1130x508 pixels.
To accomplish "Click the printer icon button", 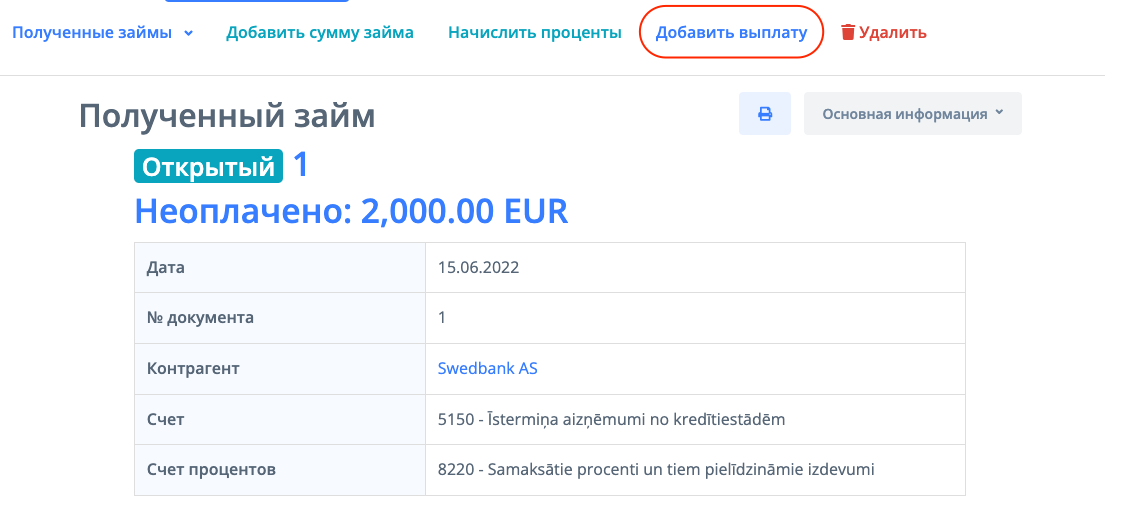I will (765, 114).
